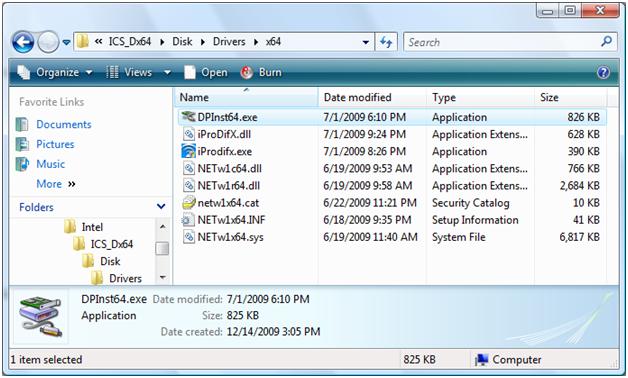The width and height of the screenshot is (628, 378).
Task: Select the iProdifx.exe file icon
Action: (x=189, y=151)
